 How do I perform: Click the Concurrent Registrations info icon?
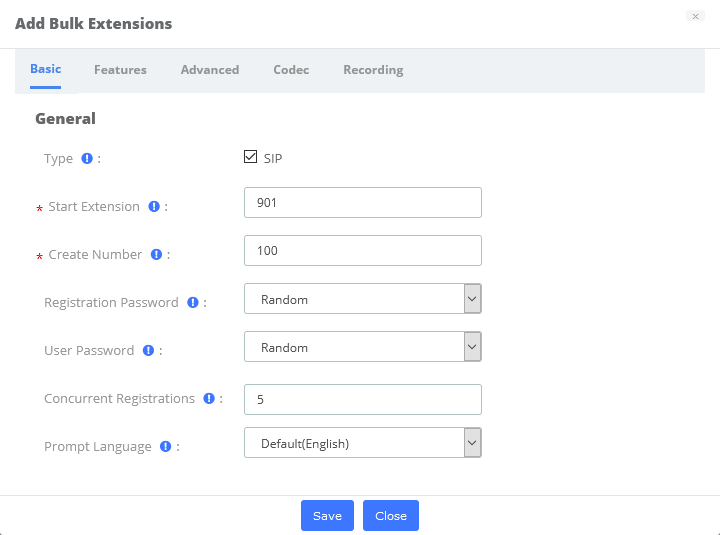[209, 399]
